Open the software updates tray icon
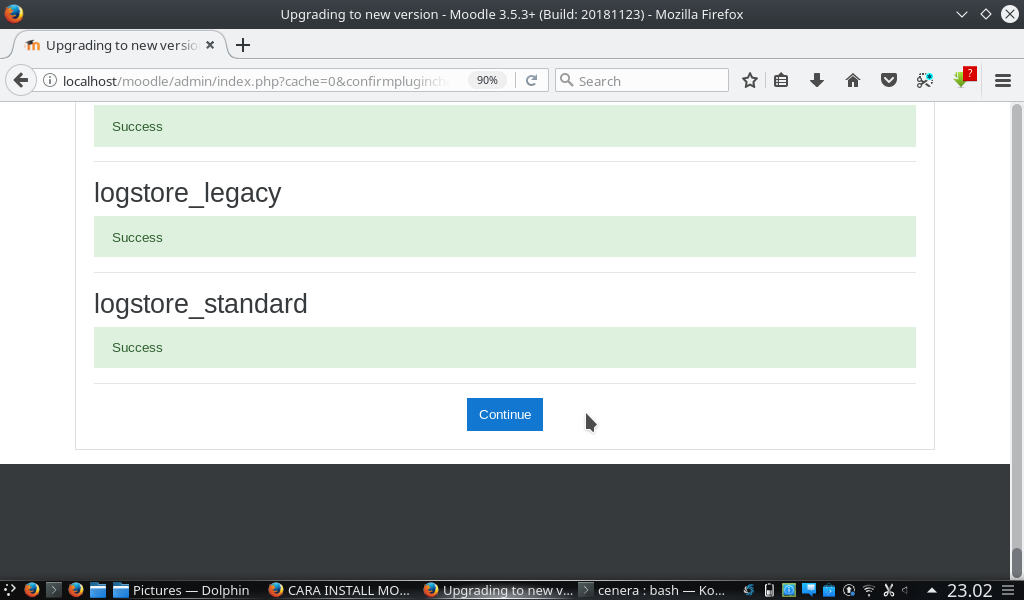This screenshot has height=600, width=1024. [x=849, y=590]
